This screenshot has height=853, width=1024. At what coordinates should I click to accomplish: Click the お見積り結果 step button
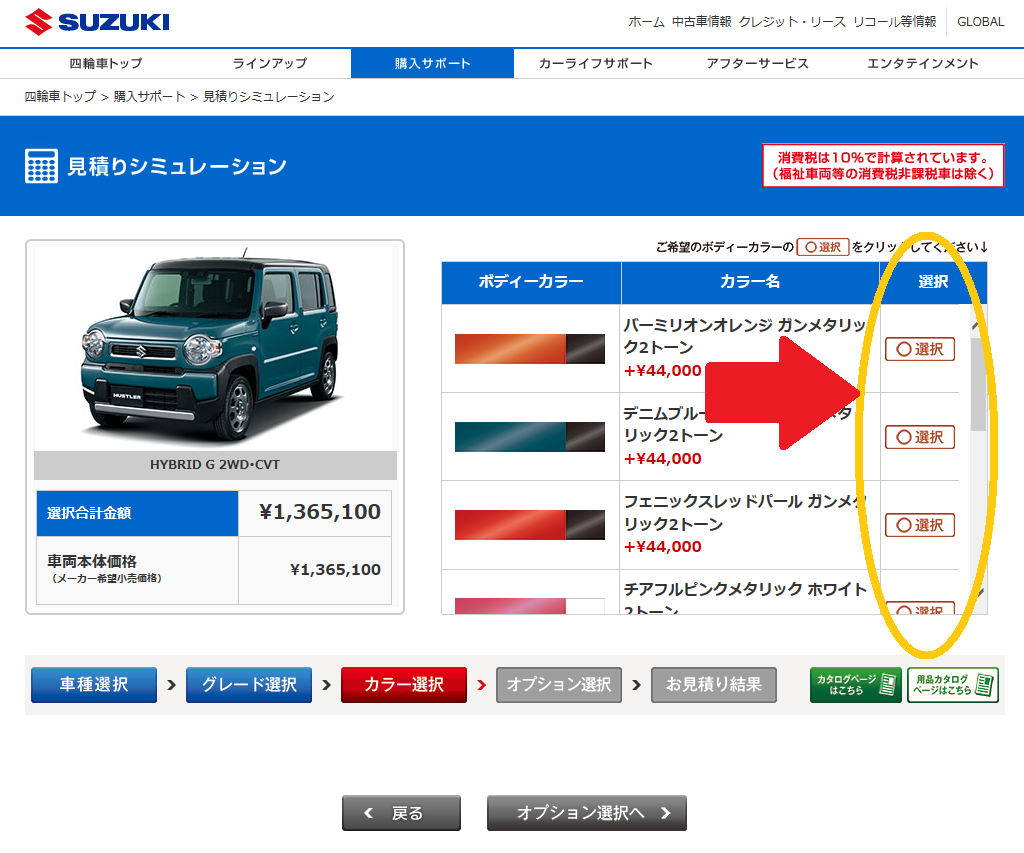pos(714,684)
